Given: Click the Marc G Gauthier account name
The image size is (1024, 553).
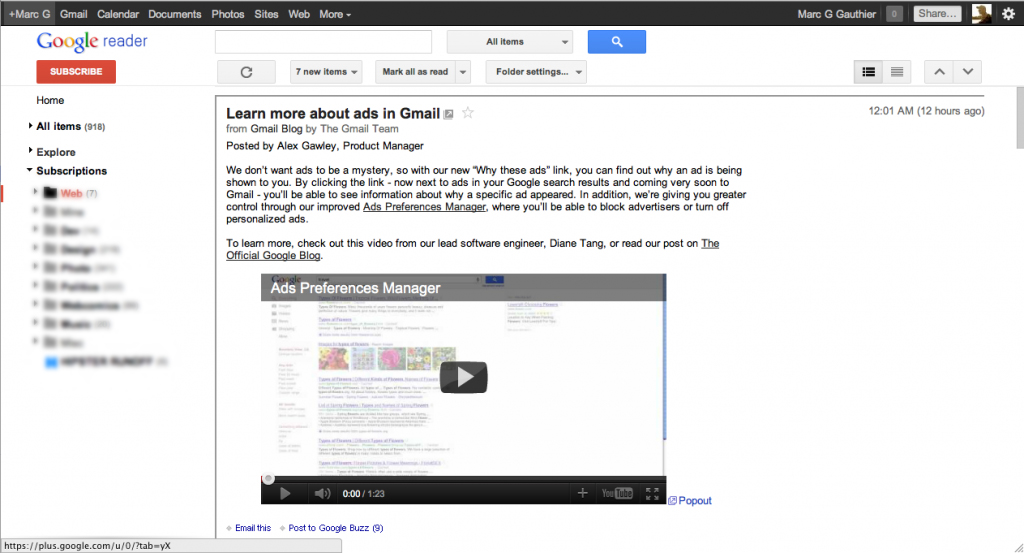Looking at the screenshot, I should (x=837, y=14).
